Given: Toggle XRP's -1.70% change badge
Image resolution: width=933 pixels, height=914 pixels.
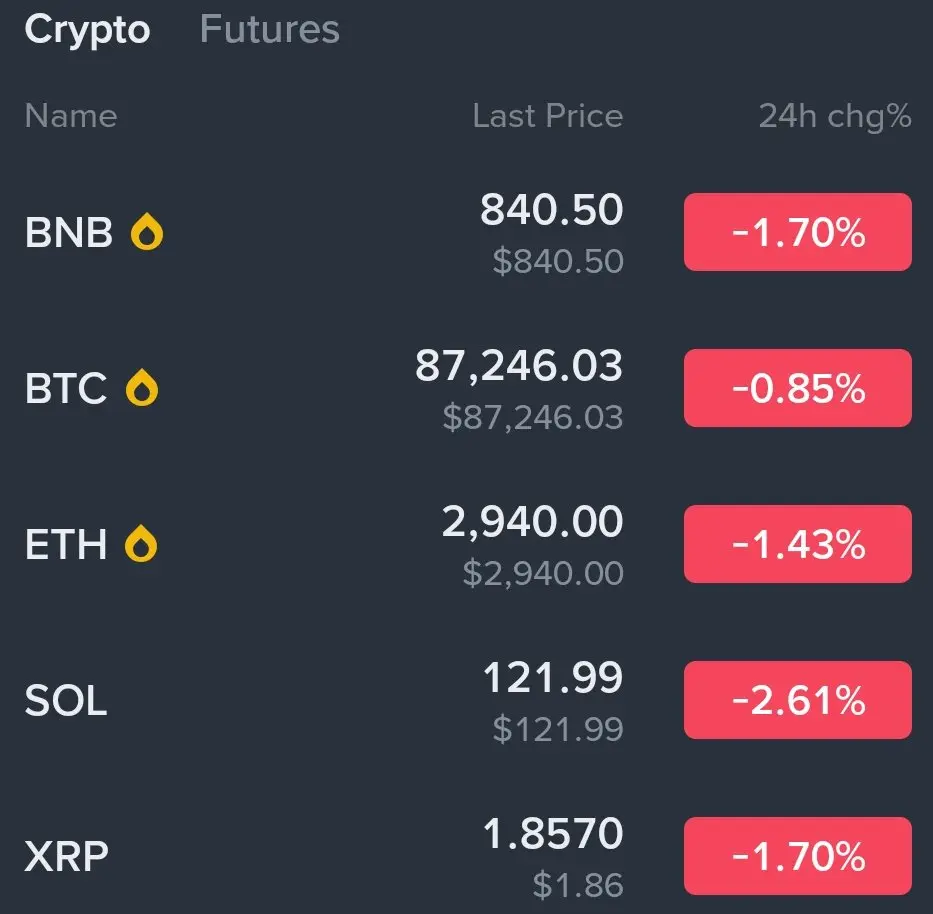Looking at the screenshot, I should [x=797, y=856].
